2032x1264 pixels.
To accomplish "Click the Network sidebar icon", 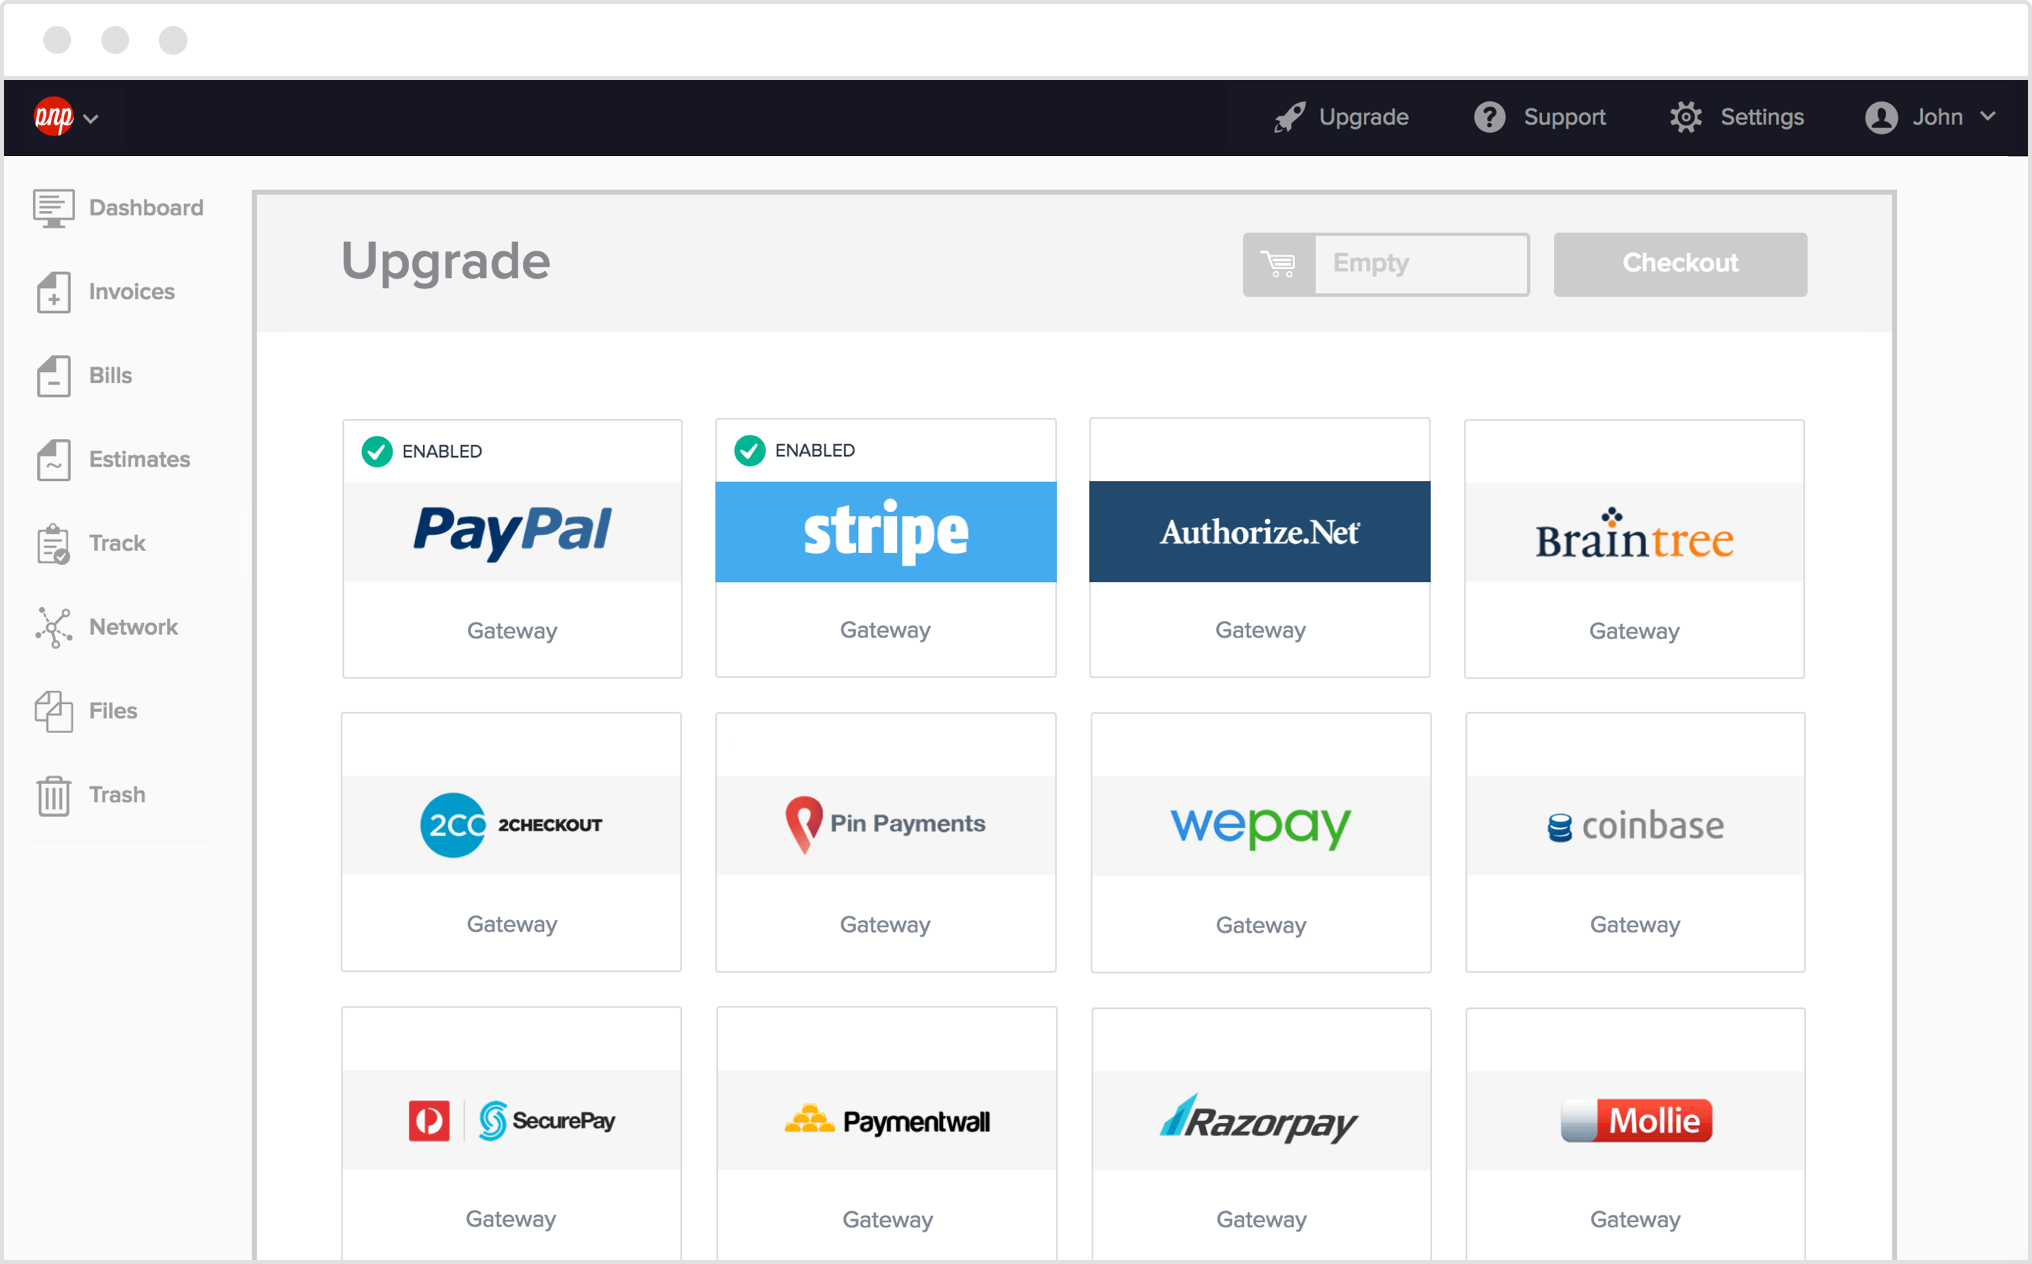I will point(51,626).
